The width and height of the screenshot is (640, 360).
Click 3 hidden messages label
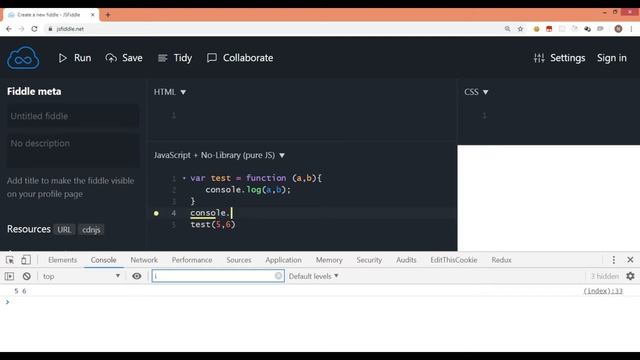tap(604, 276)
